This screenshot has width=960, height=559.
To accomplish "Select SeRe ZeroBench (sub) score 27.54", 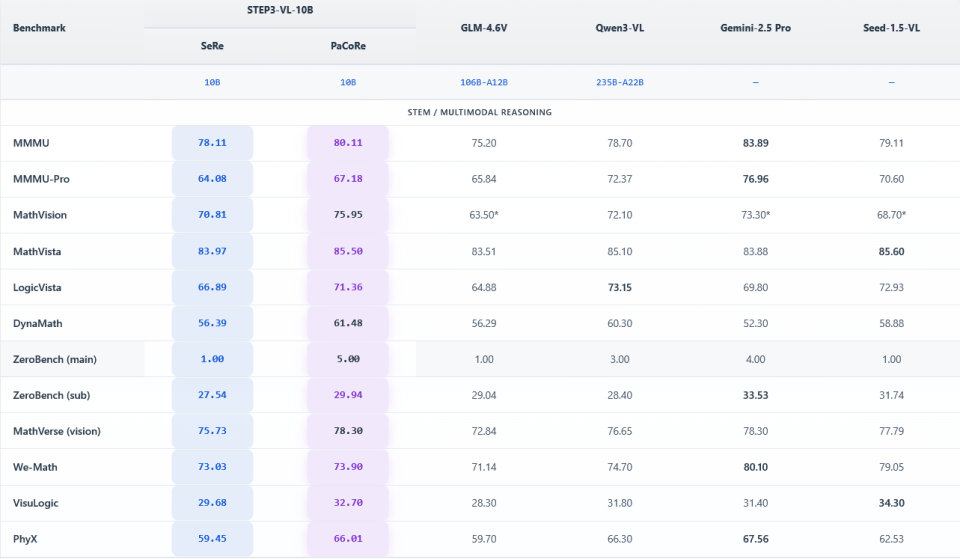I will 212,395.
